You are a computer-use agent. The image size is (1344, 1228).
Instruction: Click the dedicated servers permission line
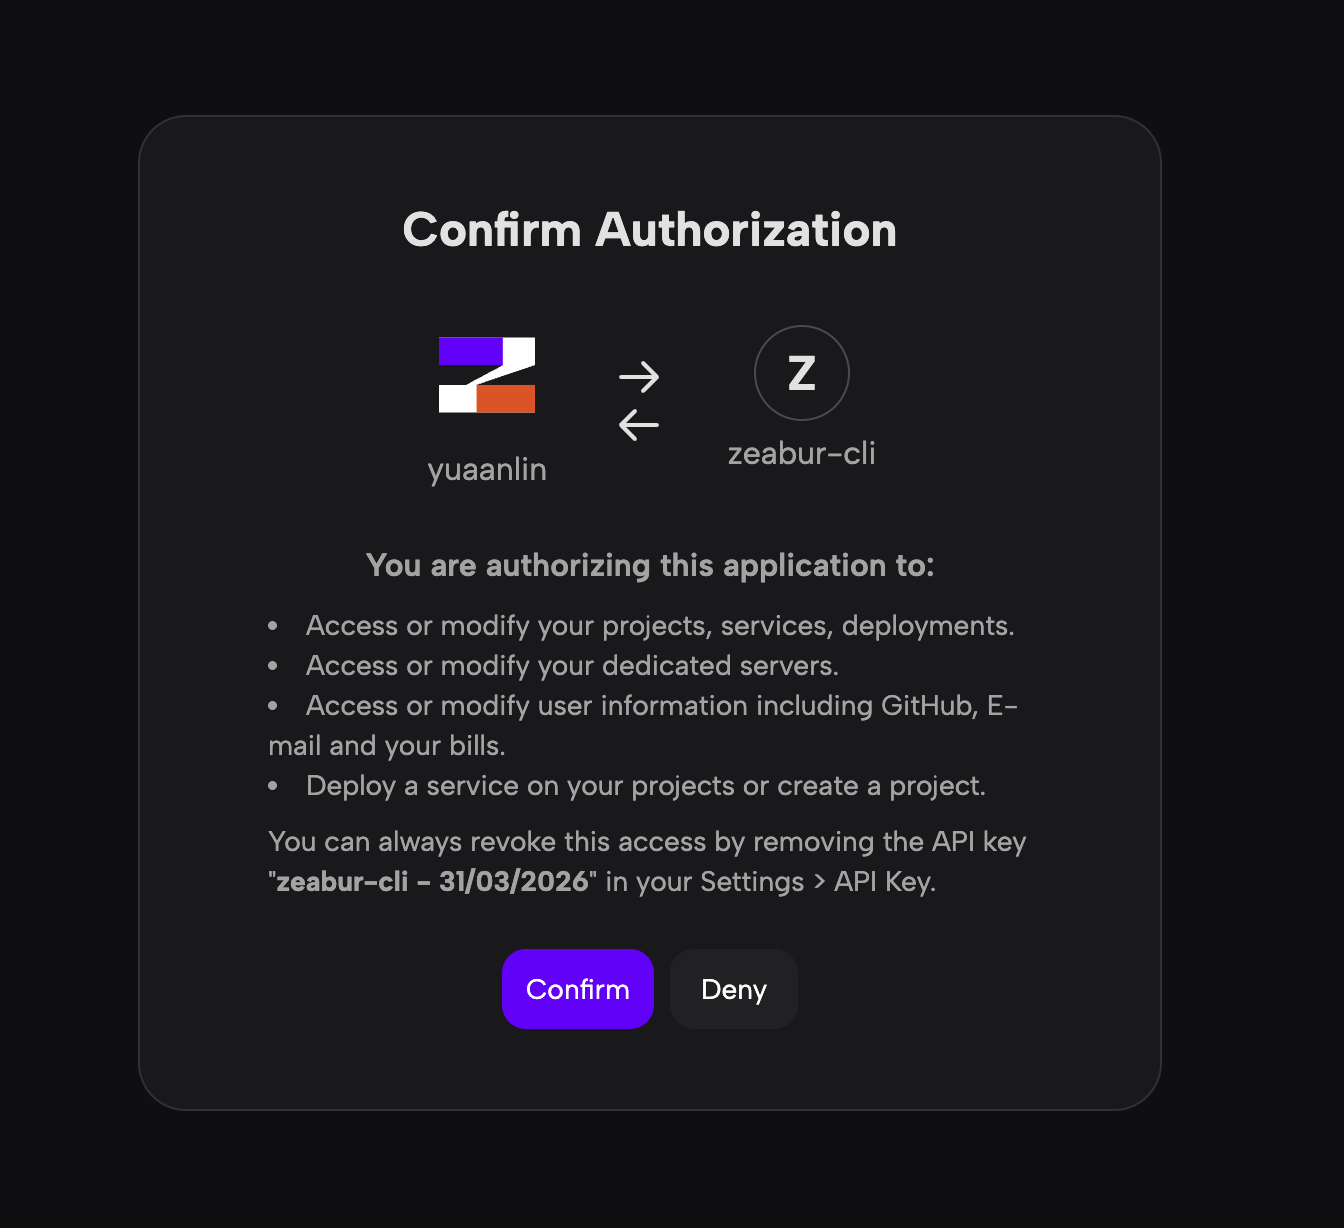(x=572, y=665)
